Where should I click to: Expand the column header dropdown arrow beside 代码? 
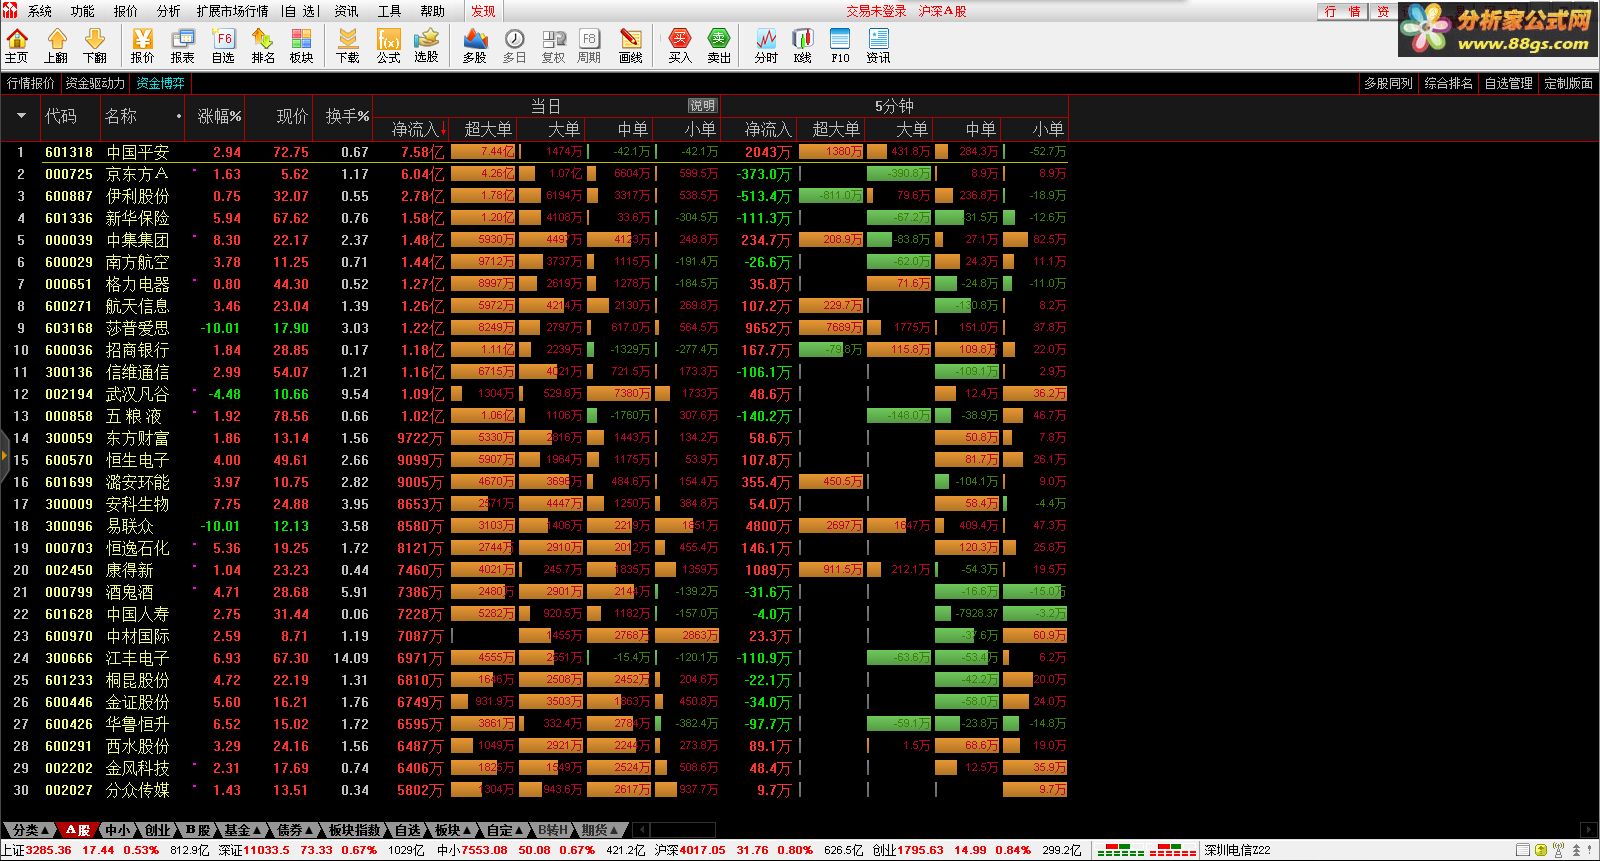[x=21, y=116]
